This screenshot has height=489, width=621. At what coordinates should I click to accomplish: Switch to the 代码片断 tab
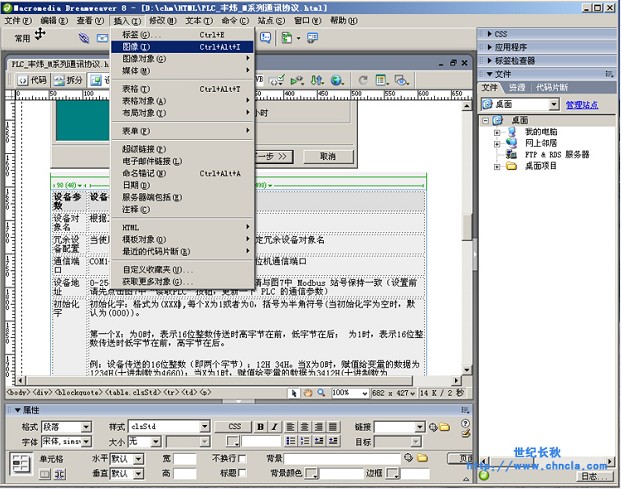click(552, 88)
